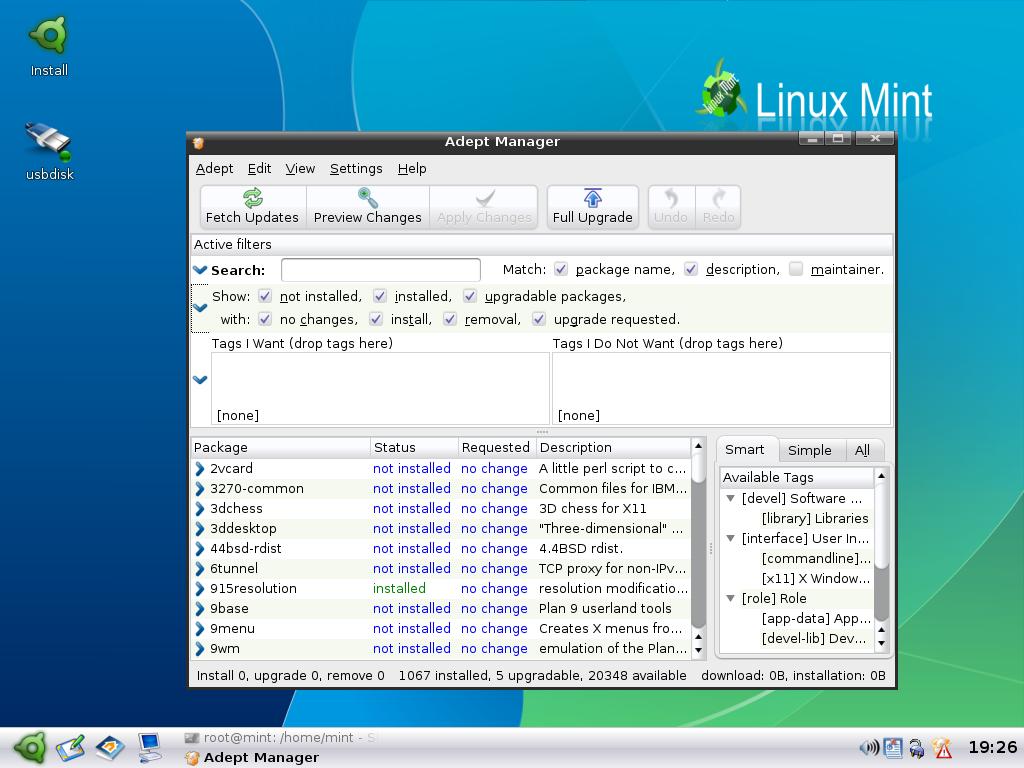Open the Install desktop icon
The image size is (1024, 768).
tap(49, 35)
